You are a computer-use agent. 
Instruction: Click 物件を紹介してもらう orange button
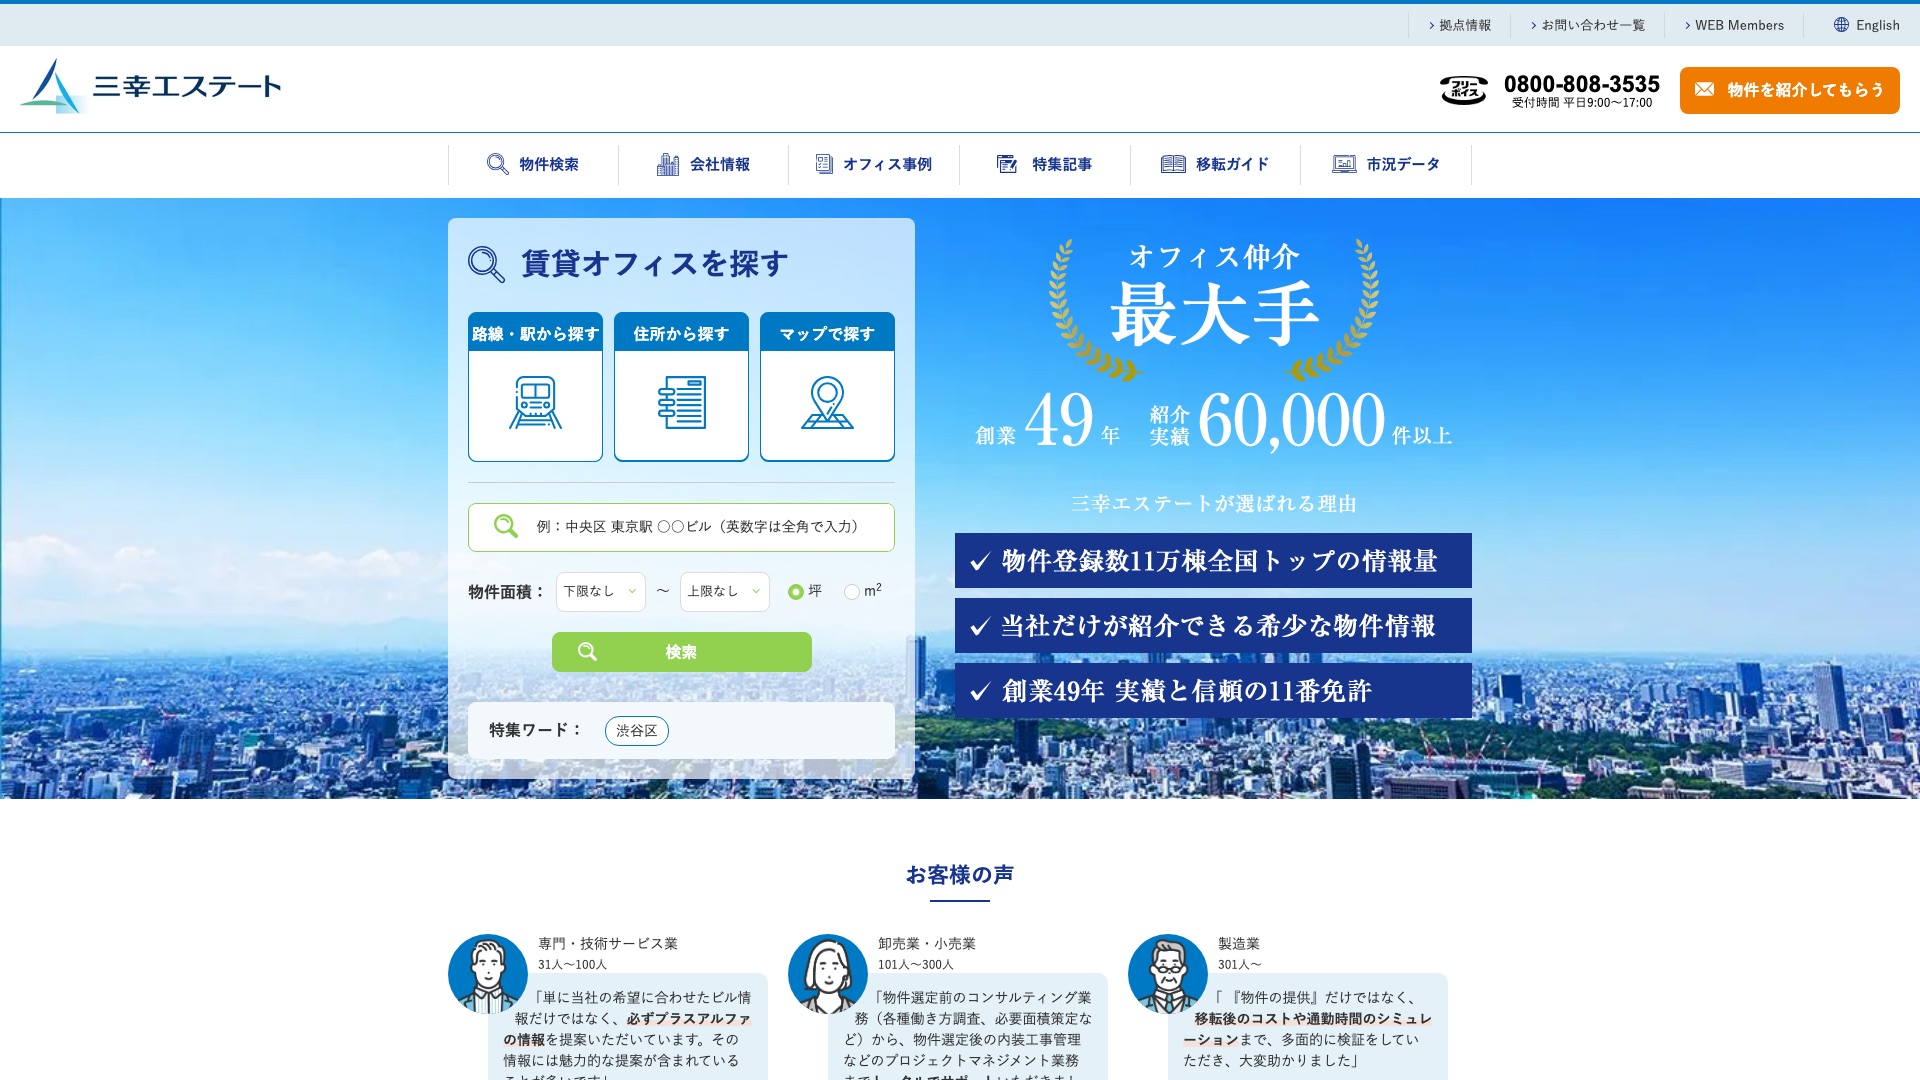point(1789,90)
